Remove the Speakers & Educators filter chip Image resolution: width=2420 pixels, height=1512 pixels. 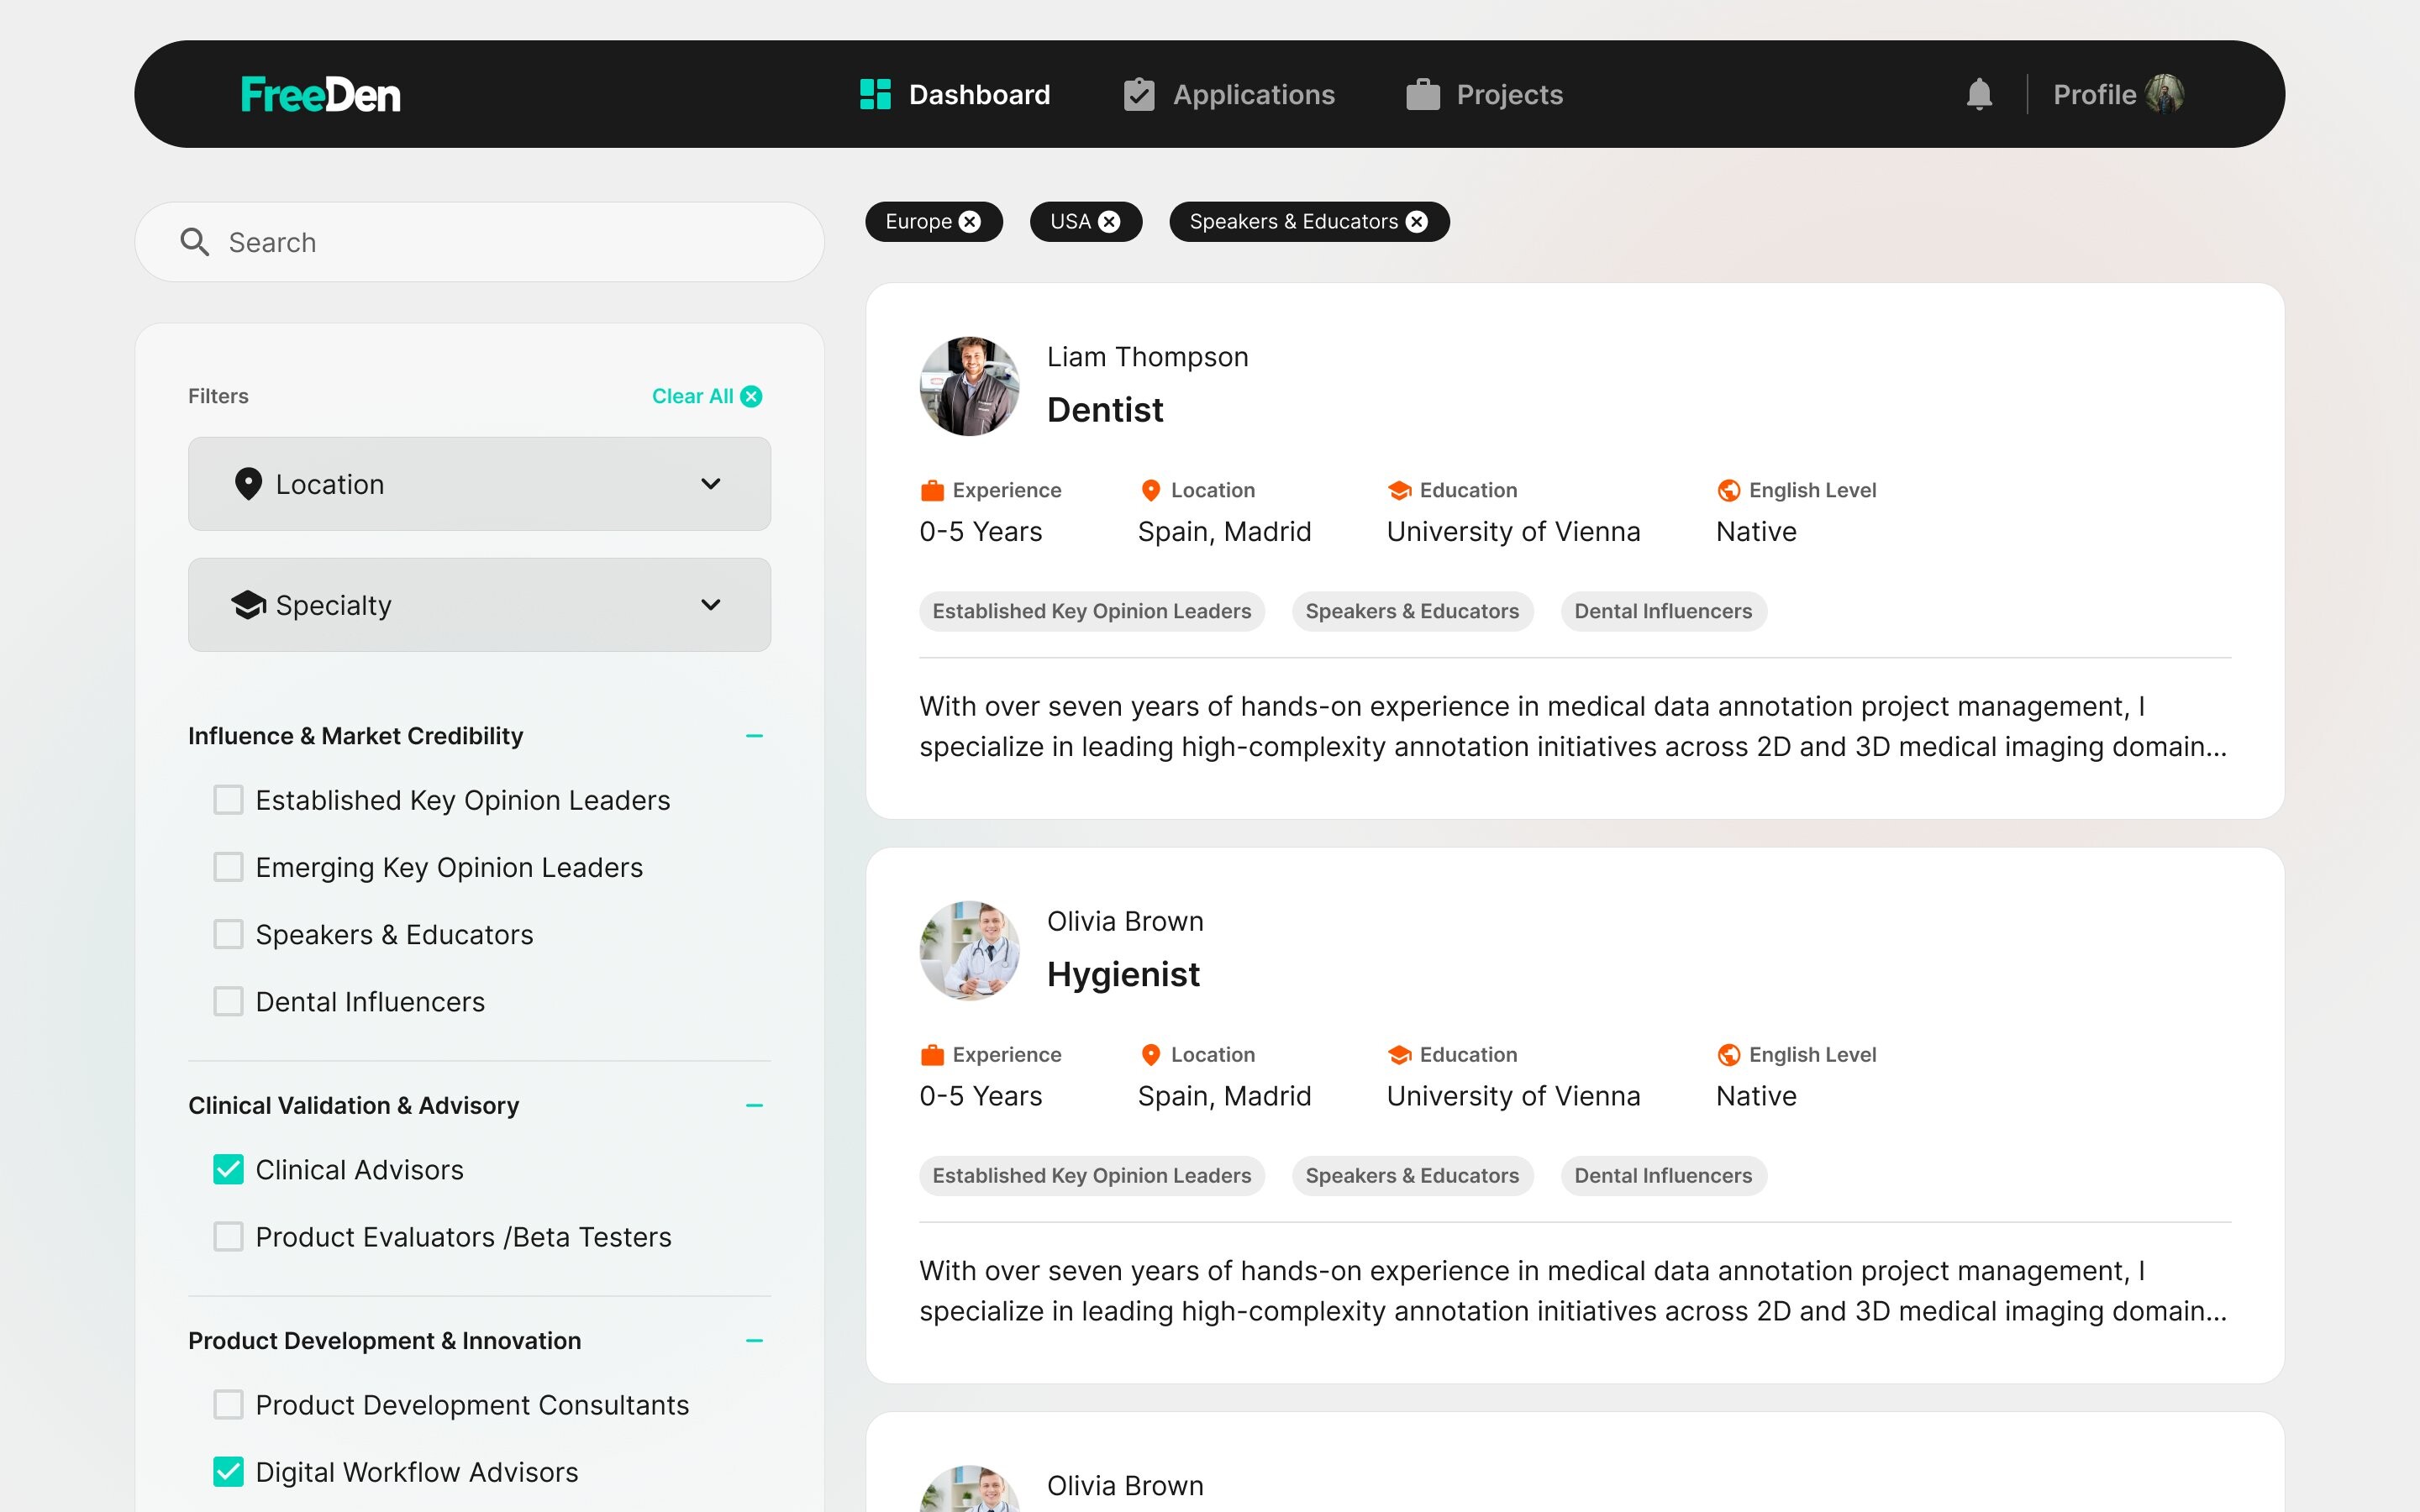pos(1417,222)
